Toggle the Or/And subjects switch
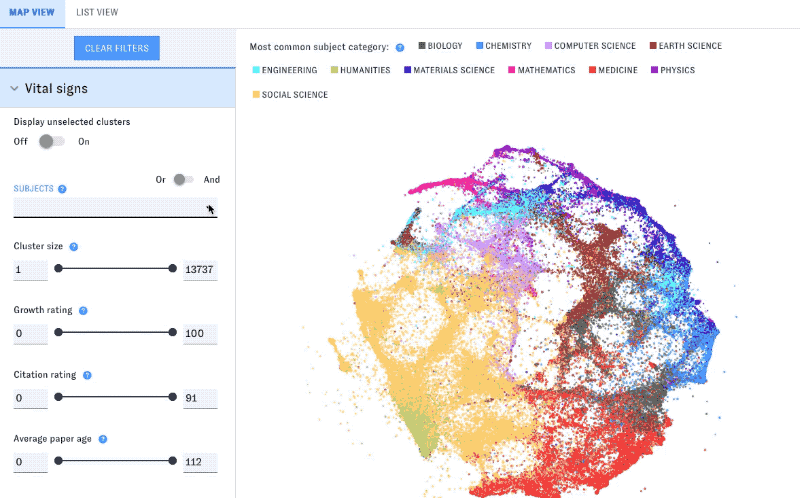The width and height of the screenshot is (800, 498). pos(183,180)
